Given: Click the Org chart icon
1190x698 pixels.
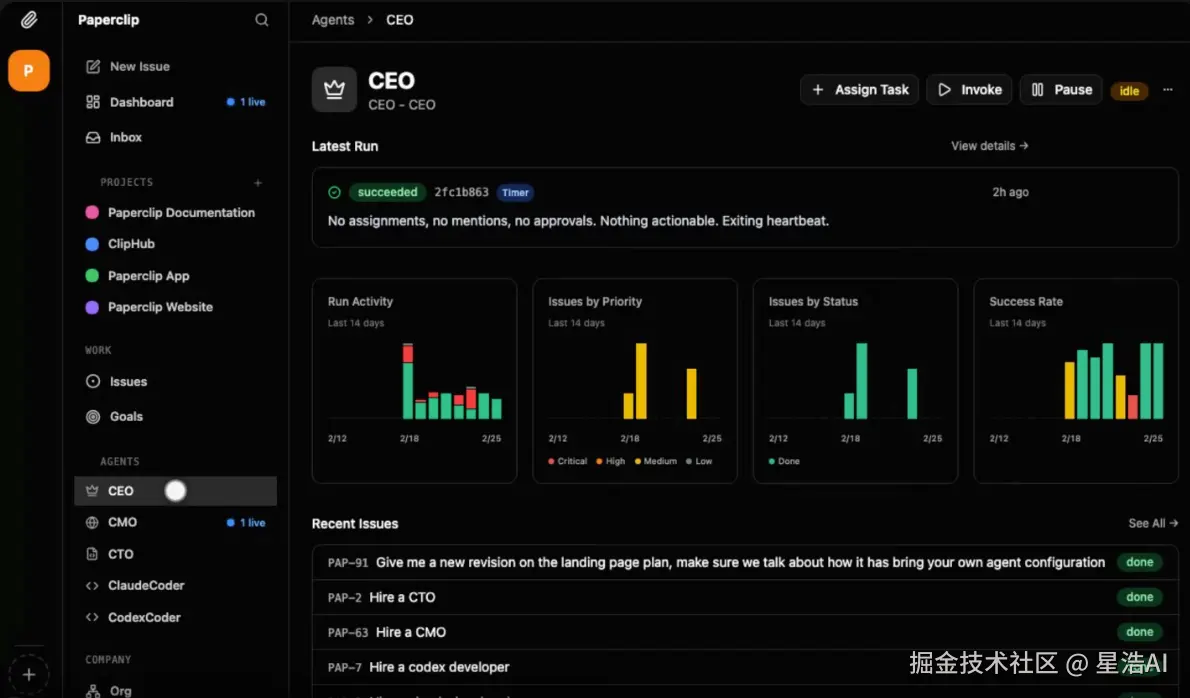Looking at the screenshot, I should tap(93, 691).
